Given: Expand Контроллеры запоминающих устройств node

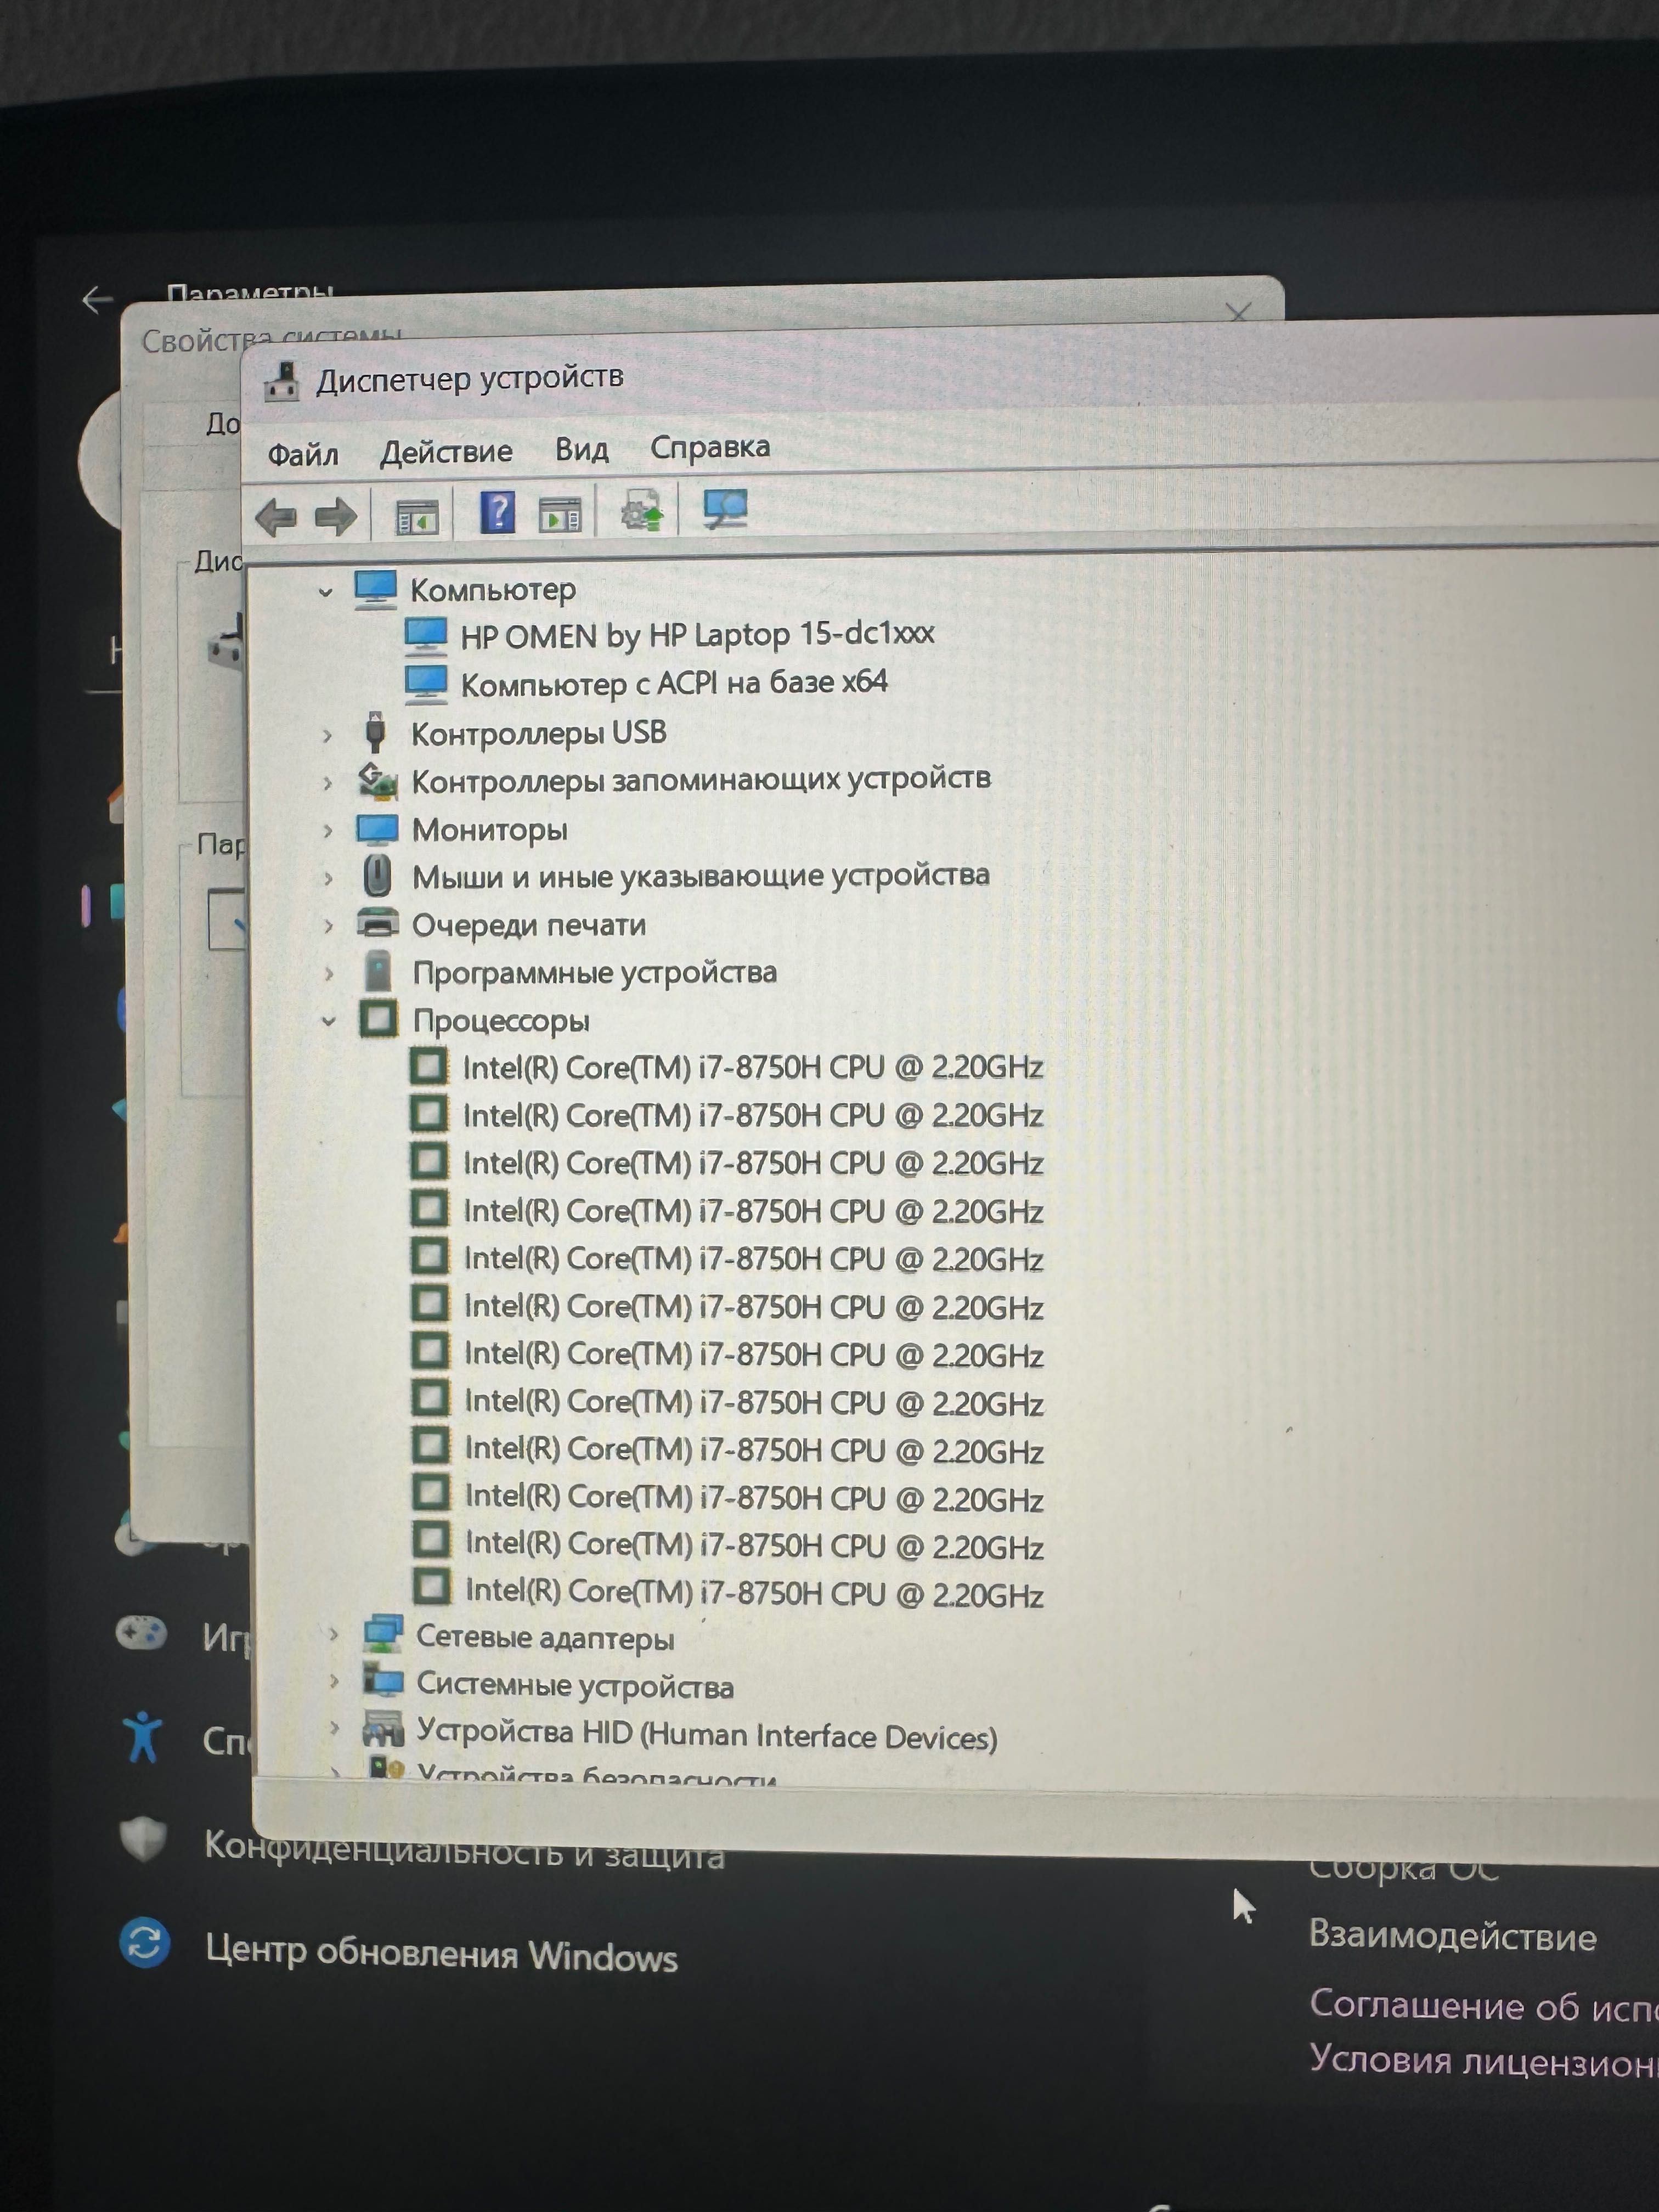Looking at the screenshot, I should coord(327,783).
